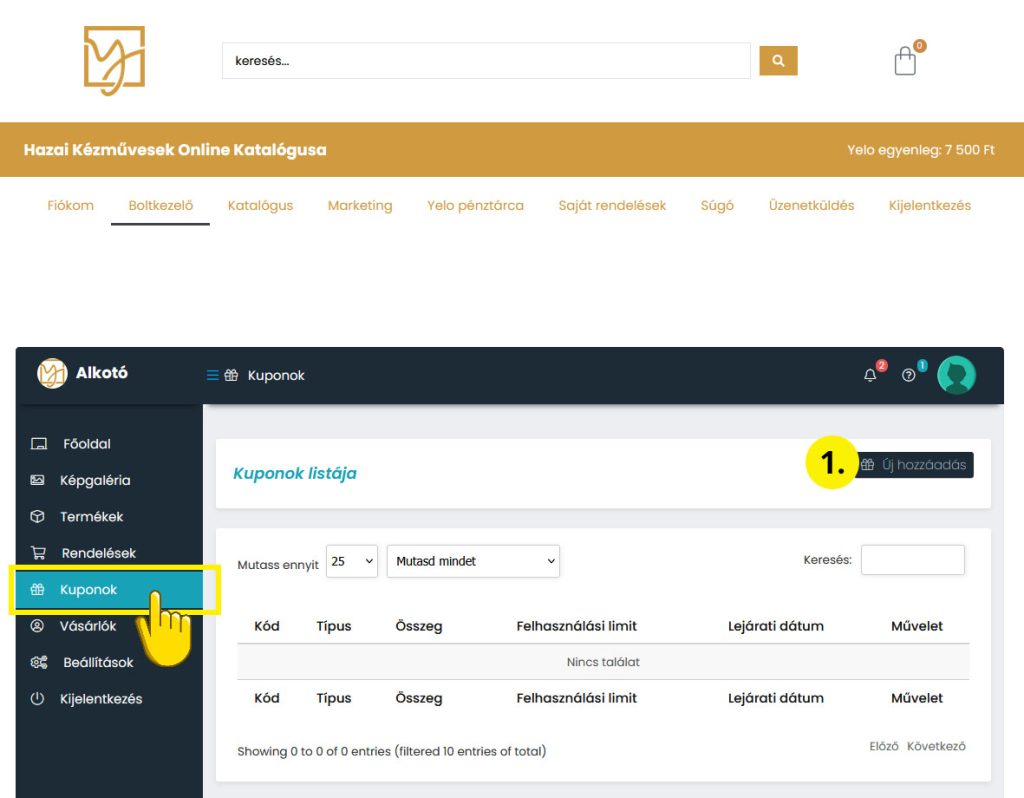1024x798 pixels.
Task: Expand the entries-per-page dropdown showing 25
Action: [x=352, y=561]
